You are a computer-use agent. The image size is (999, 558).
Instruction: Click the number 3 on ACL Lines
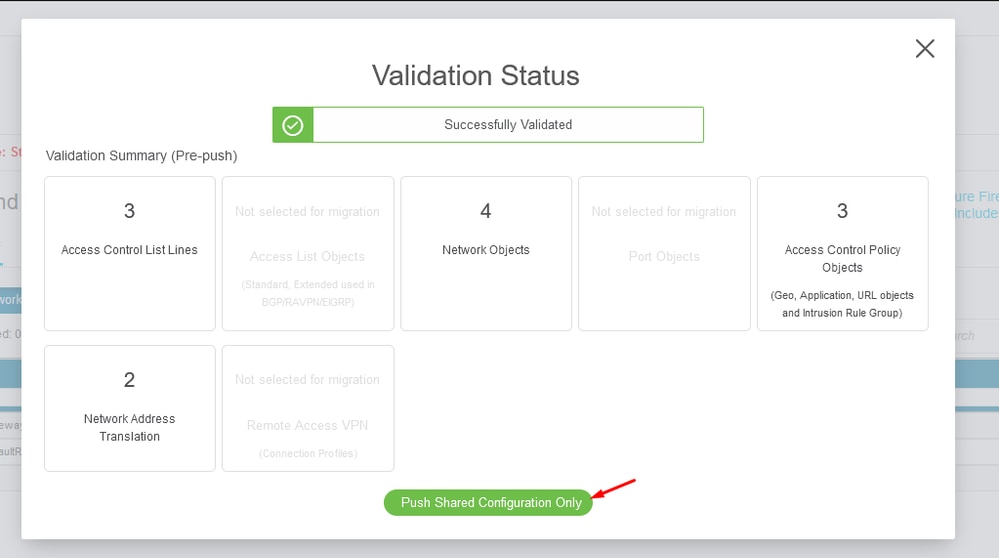click(x=129, y=211)
